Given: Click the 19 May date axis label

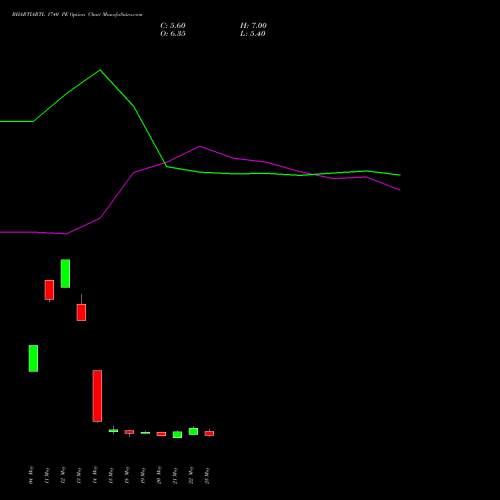Looking at the screenshot, I should click(143, 475).
